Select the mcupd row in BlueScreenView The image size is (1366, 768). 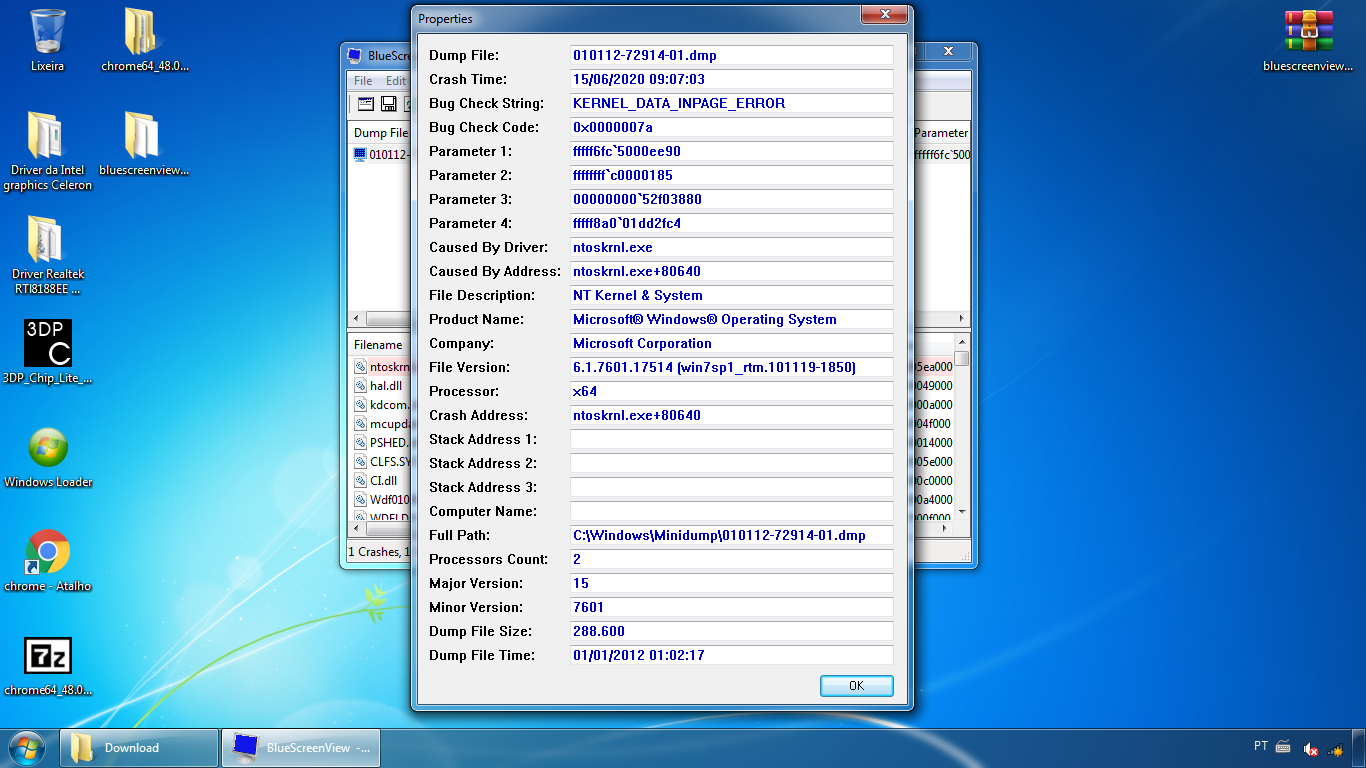click(381, 424)
